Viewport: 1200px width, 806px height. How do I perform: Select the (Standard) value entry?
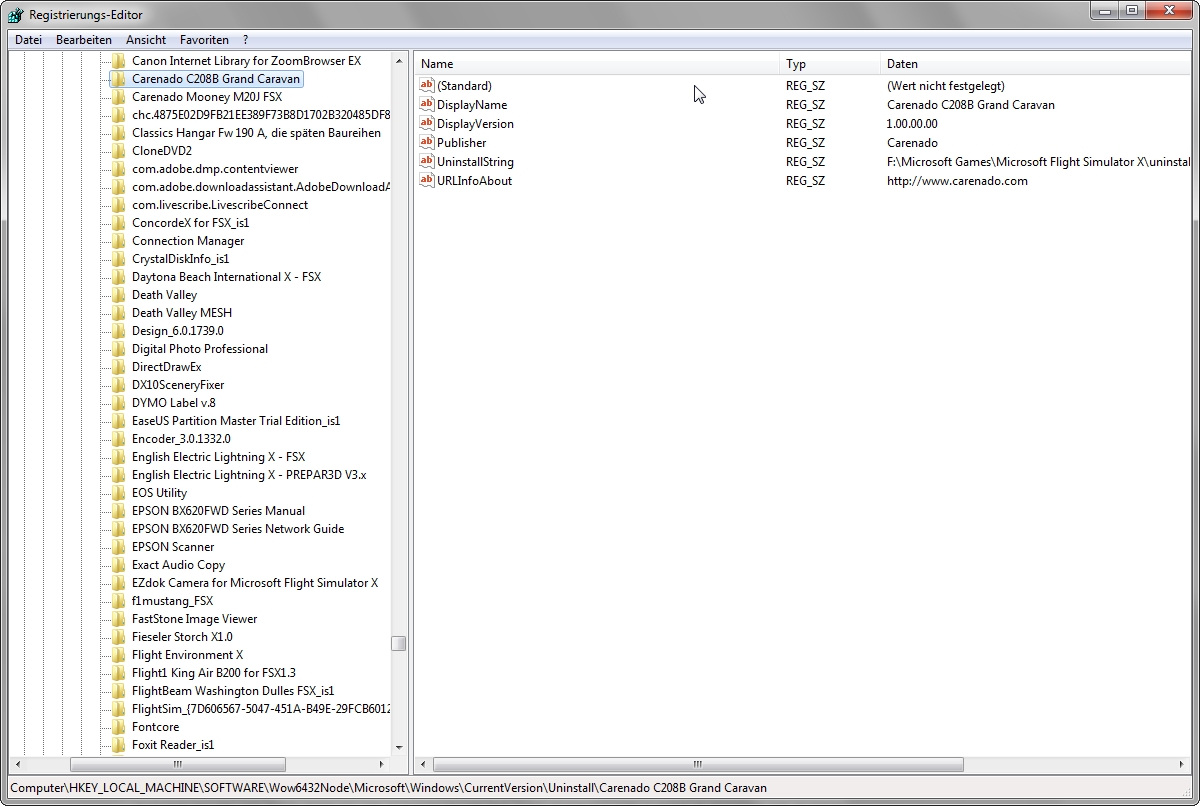coord(464,86)
